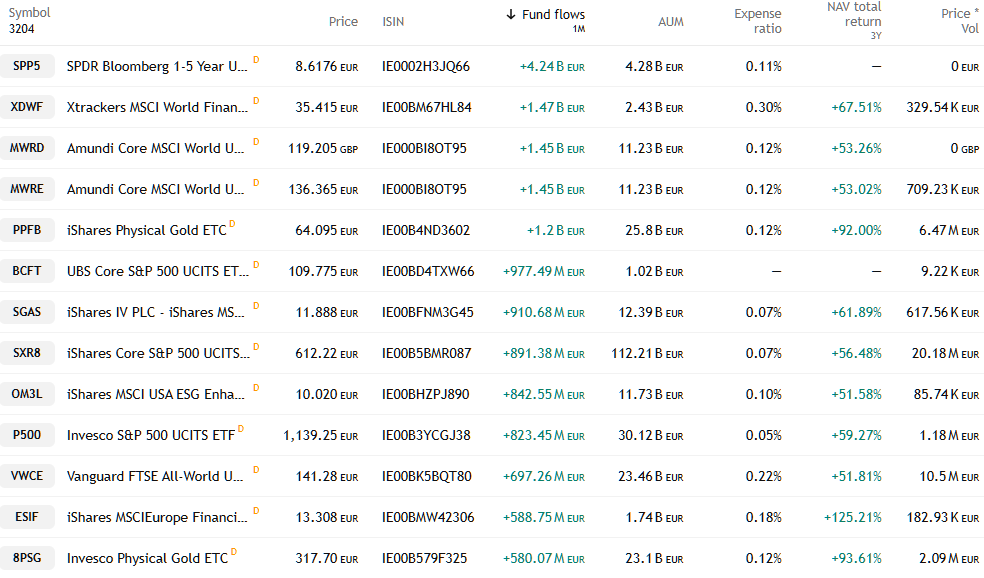Sort by the Expense ratio column header
Screen dimensions: 984x578
point(757,21)
